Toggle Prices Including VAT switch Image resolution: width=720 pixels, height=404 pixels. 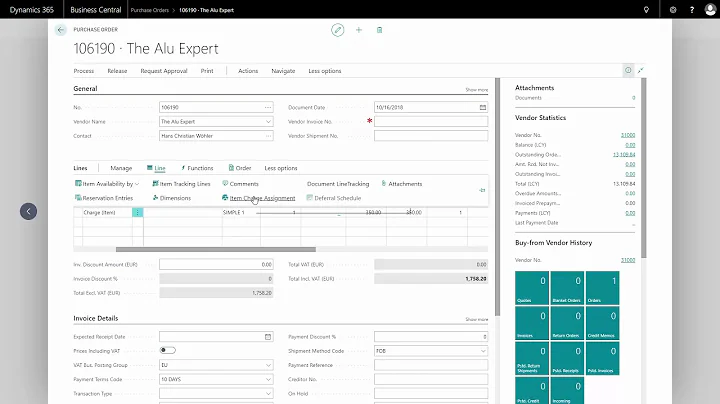click(168, 350)
